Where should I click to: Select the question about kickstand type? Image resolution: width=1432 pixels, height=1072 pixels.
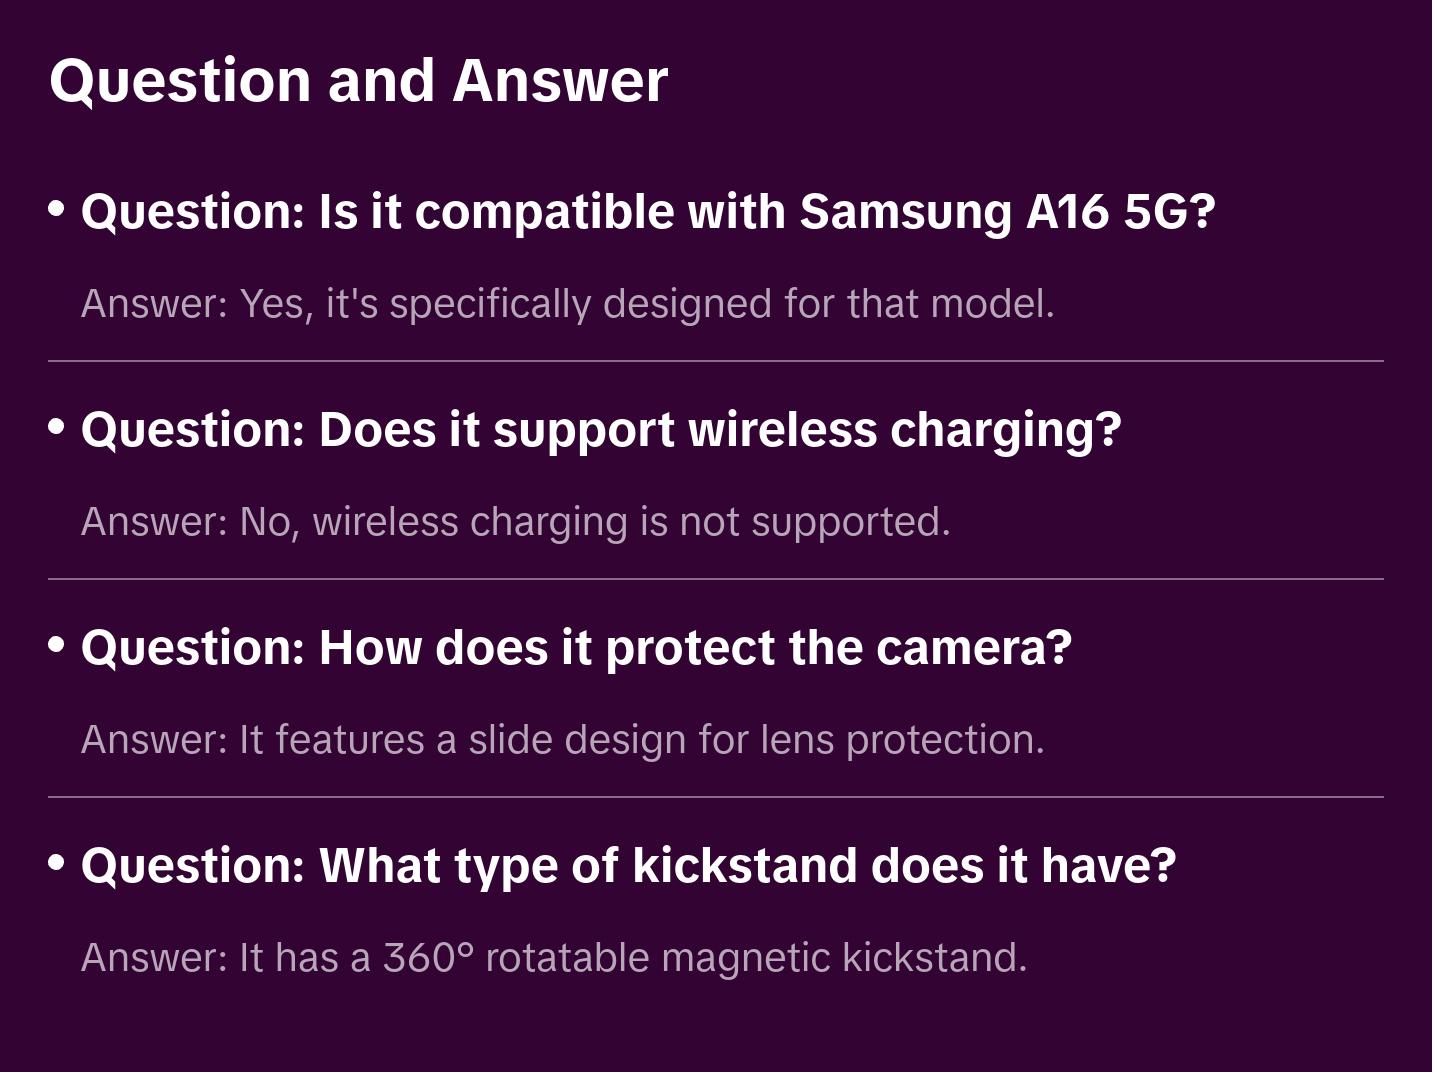(x=628, y=866)
